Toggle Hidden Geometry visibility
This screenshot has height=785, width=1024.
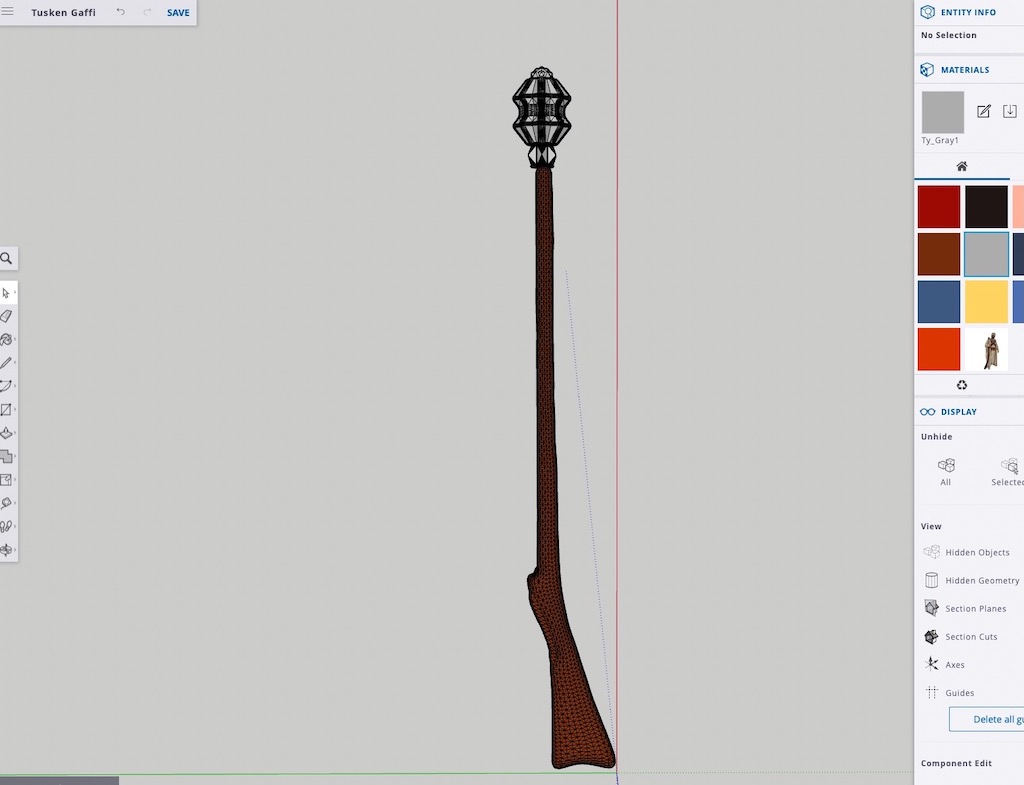click(x=972, y=581)
